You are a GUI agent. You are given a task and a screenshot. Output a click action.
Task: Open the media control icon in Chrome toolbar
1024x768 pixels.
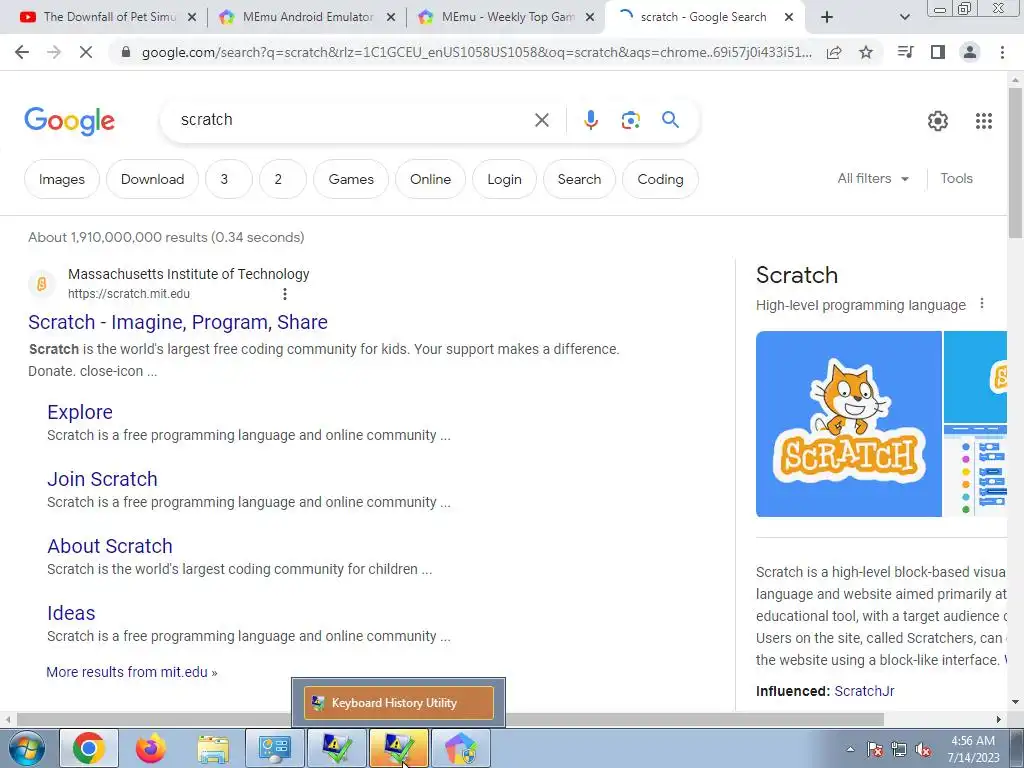905,52
